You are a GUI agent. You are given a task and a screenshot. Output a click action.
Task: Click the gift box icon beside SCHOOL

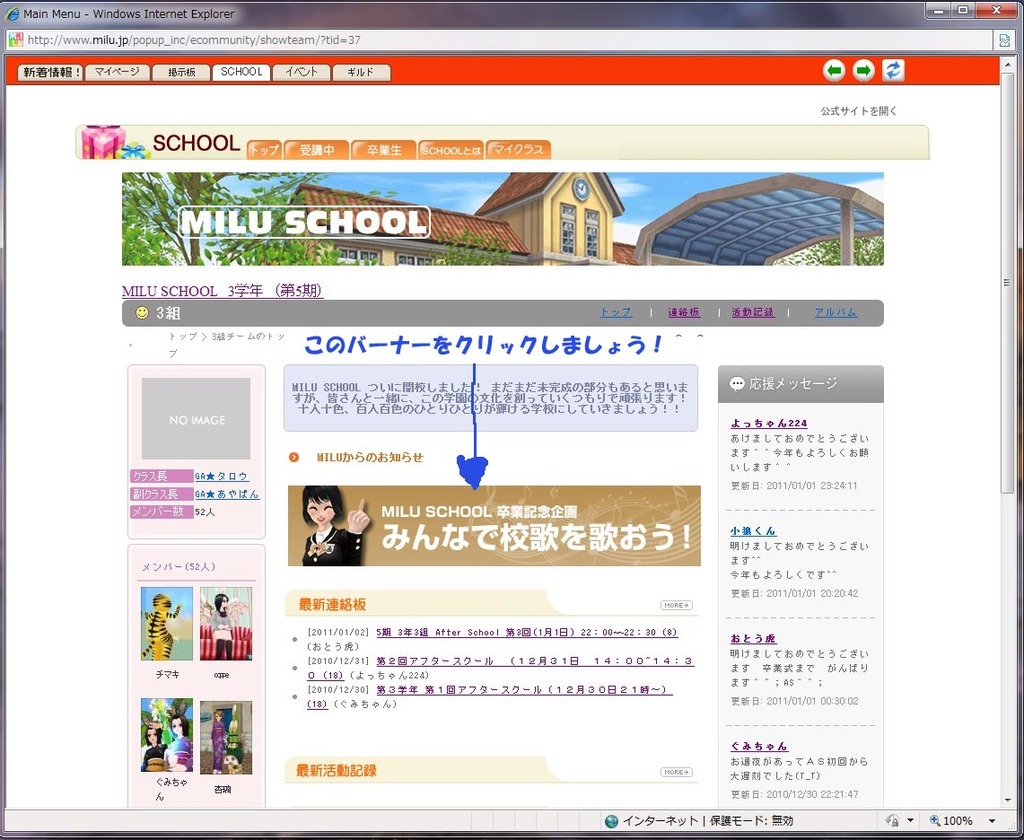tap(103, 143)
